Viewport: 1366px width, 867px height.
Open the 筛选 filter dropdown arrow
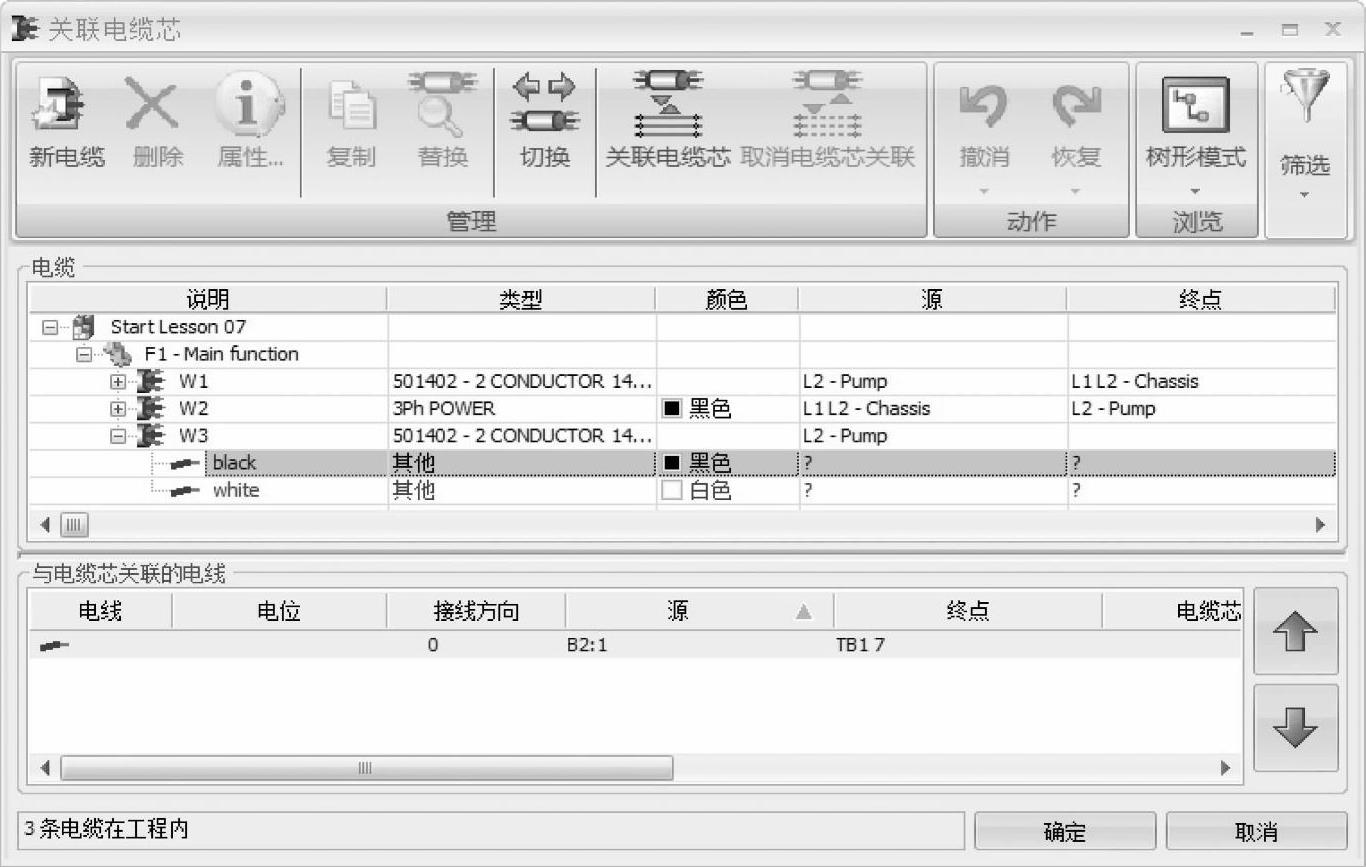pyautogui.click(x=1305, y=194)
